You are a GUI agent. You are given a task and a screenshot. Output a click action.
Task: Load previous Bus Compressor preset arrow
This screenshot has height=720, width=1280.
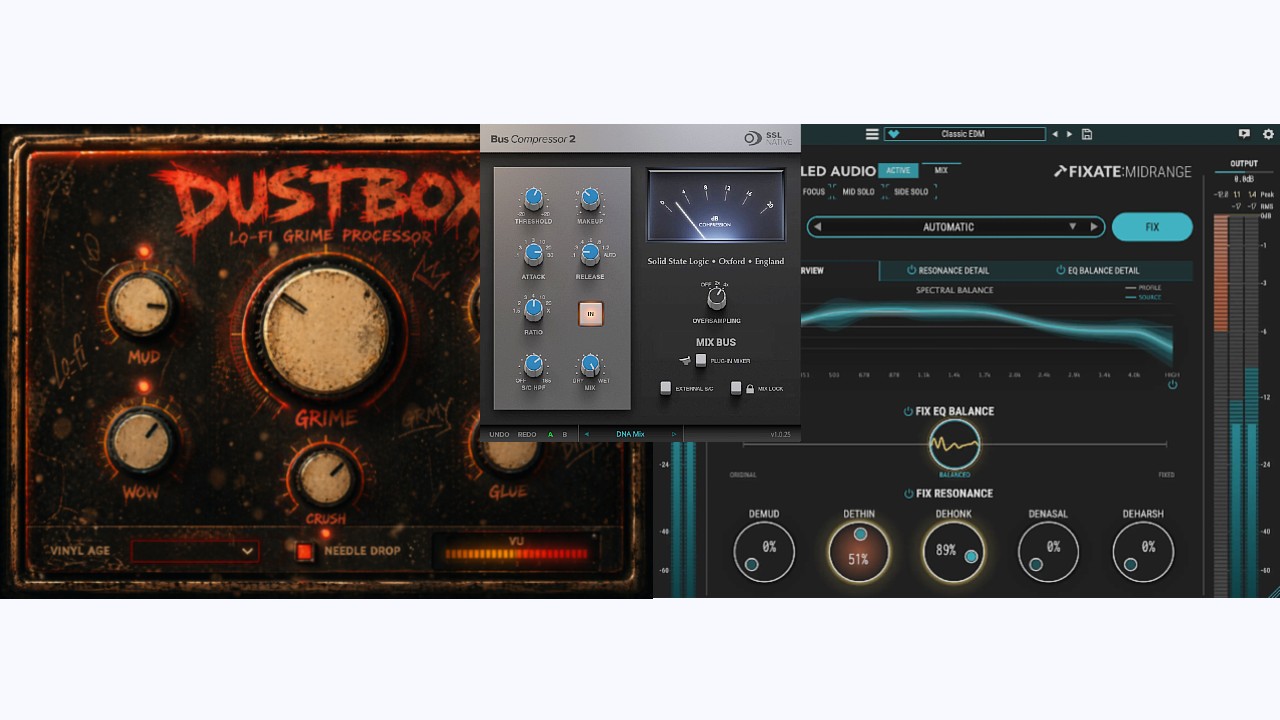587,434
